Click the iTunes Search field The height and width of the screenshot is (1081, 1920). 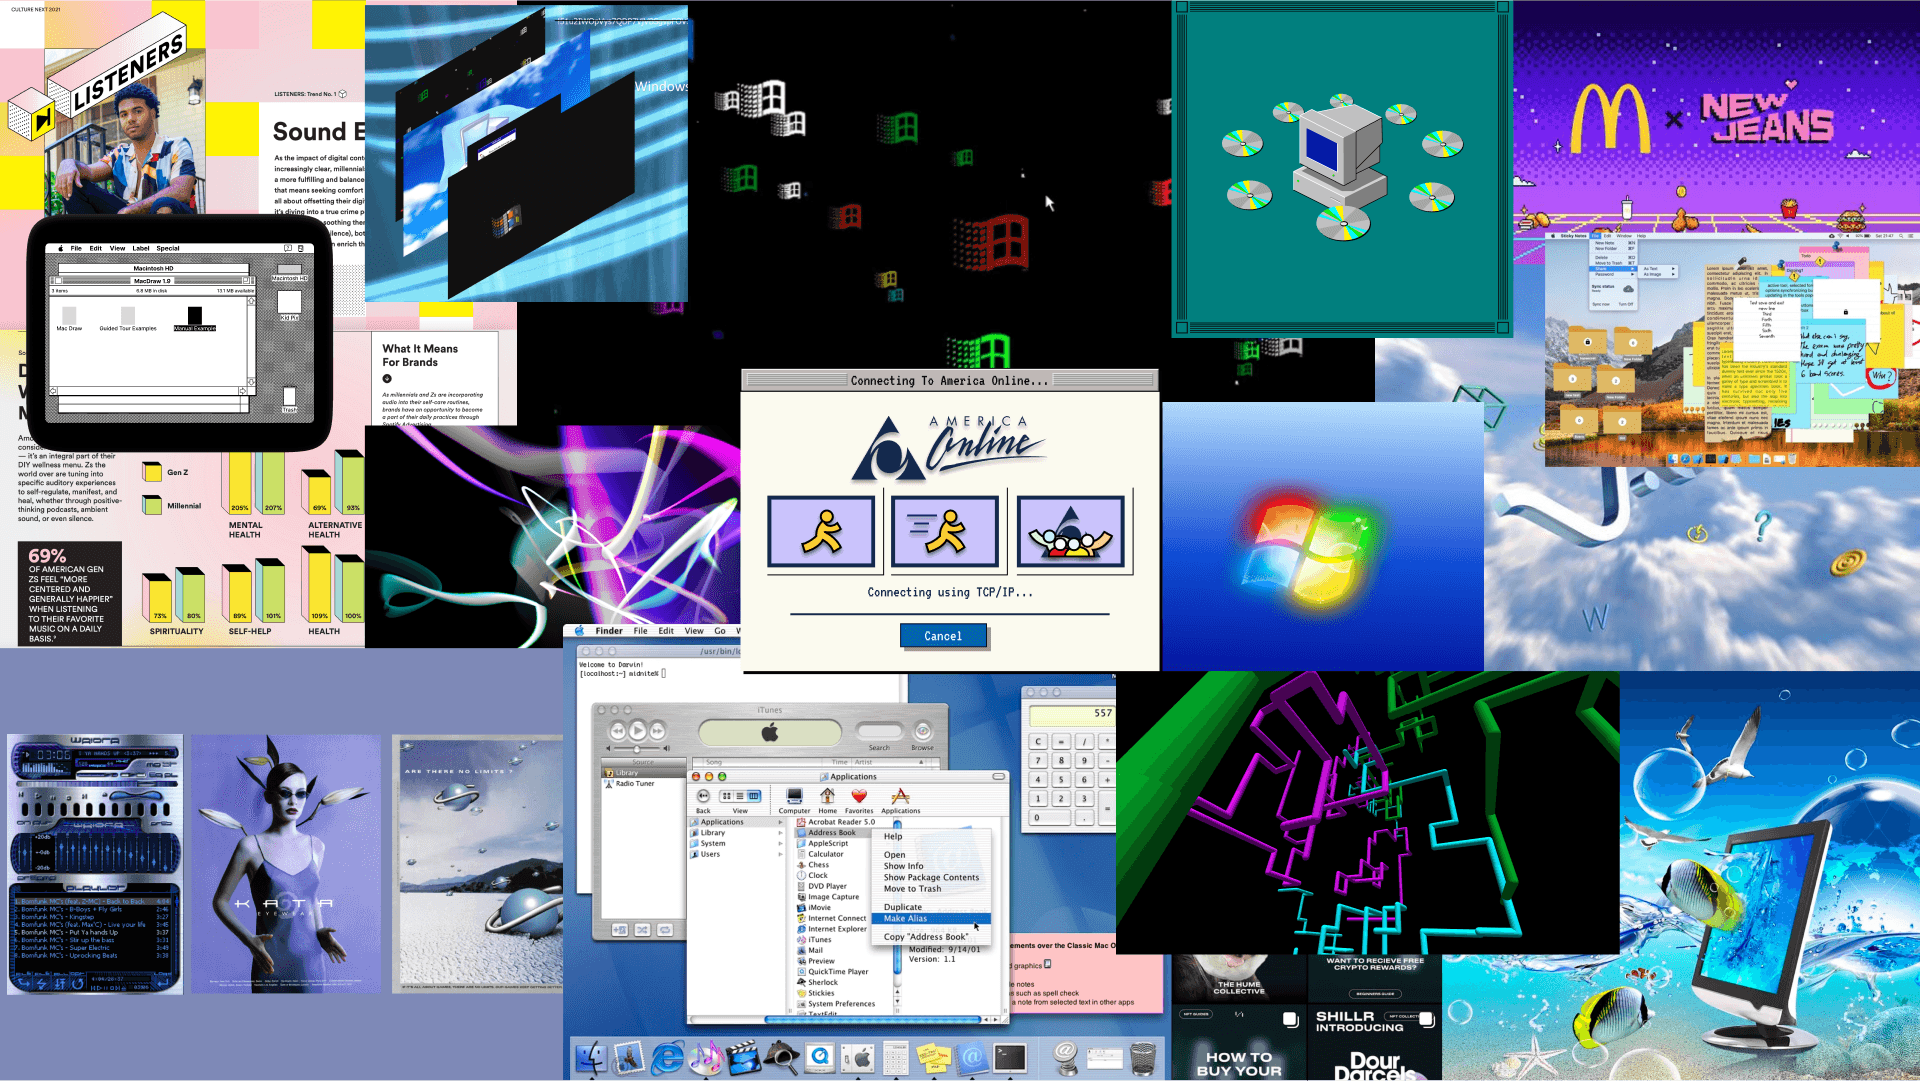(x=879, y=731)
